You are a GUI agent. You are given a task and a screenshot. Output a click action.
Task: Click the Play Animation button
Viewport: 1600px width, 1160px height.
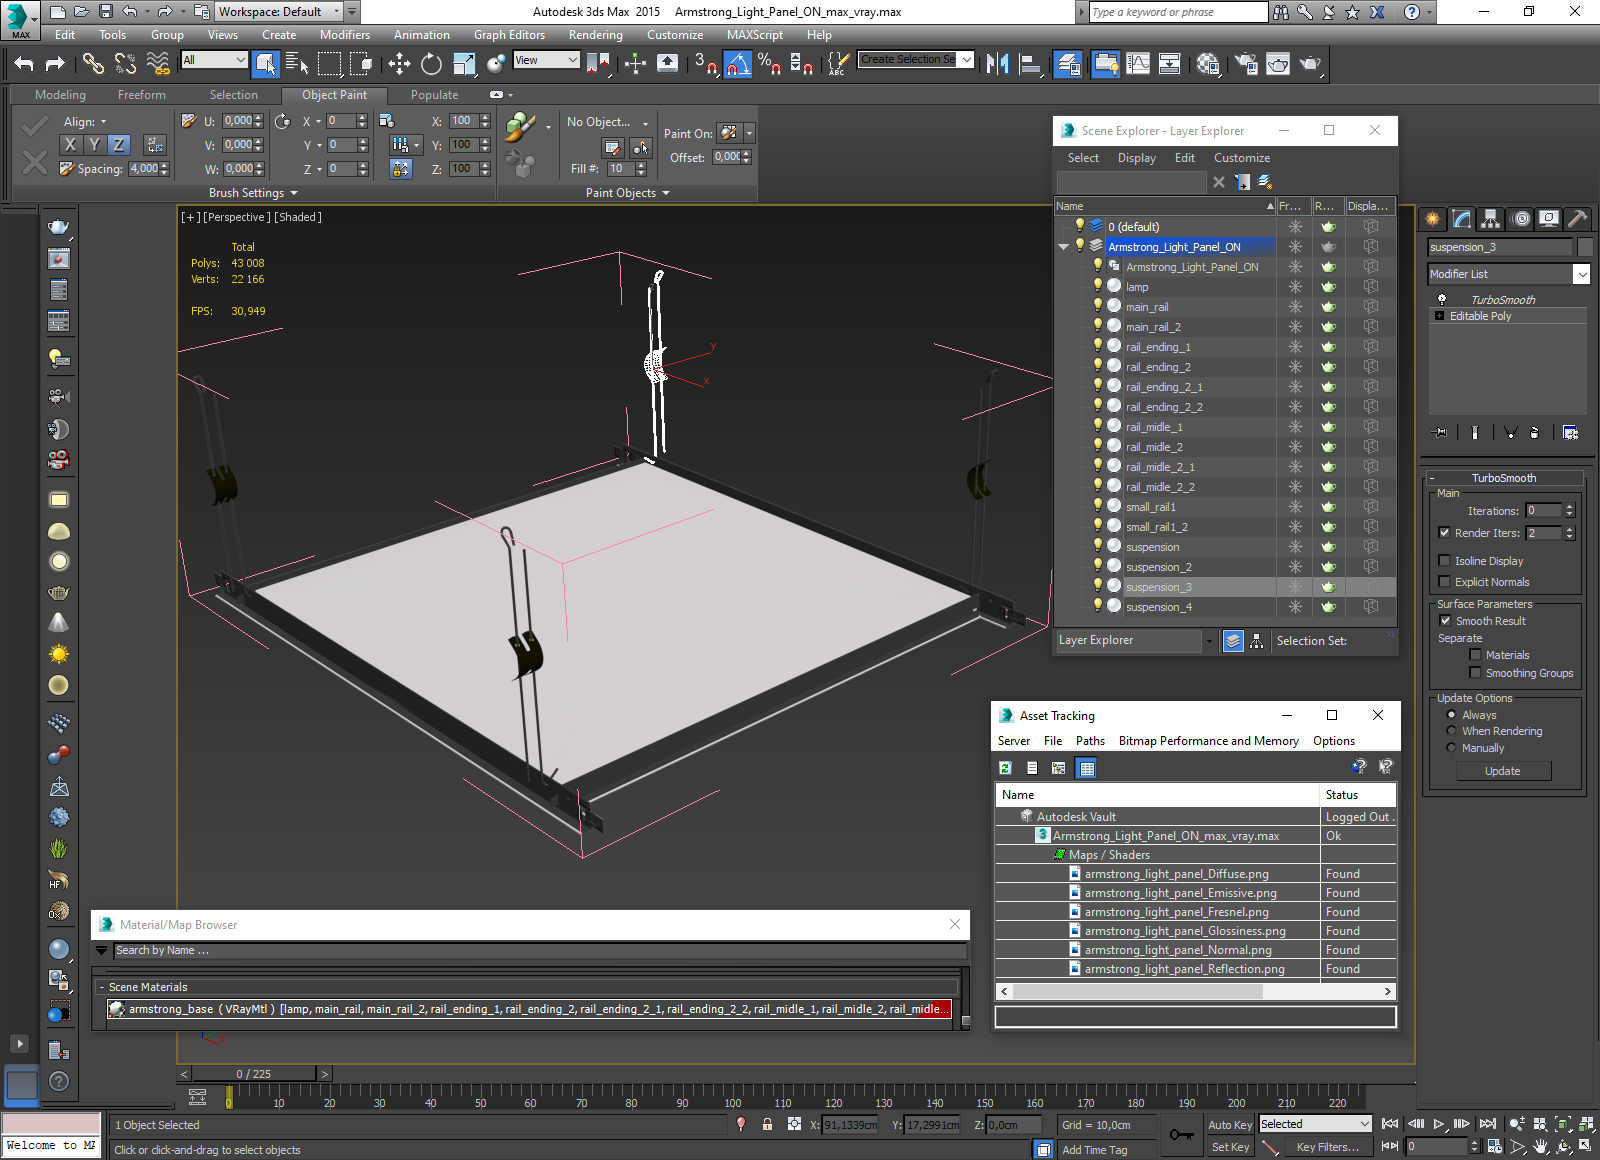pos(1439,1124)
